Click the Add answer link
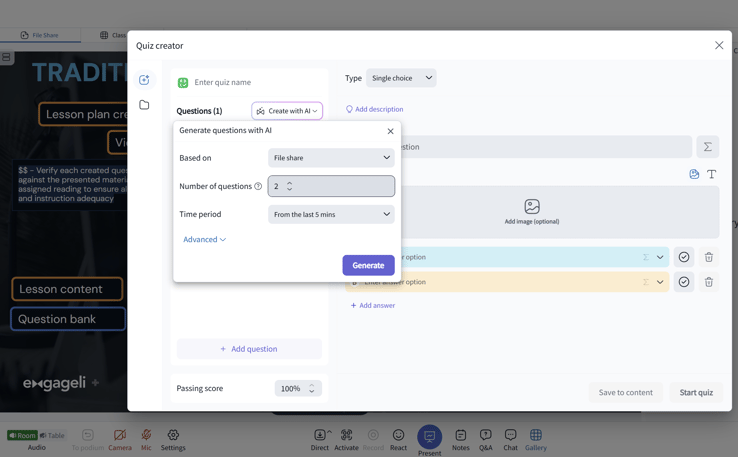This screenshot has width=738, height=457. (x=373, y=305)
